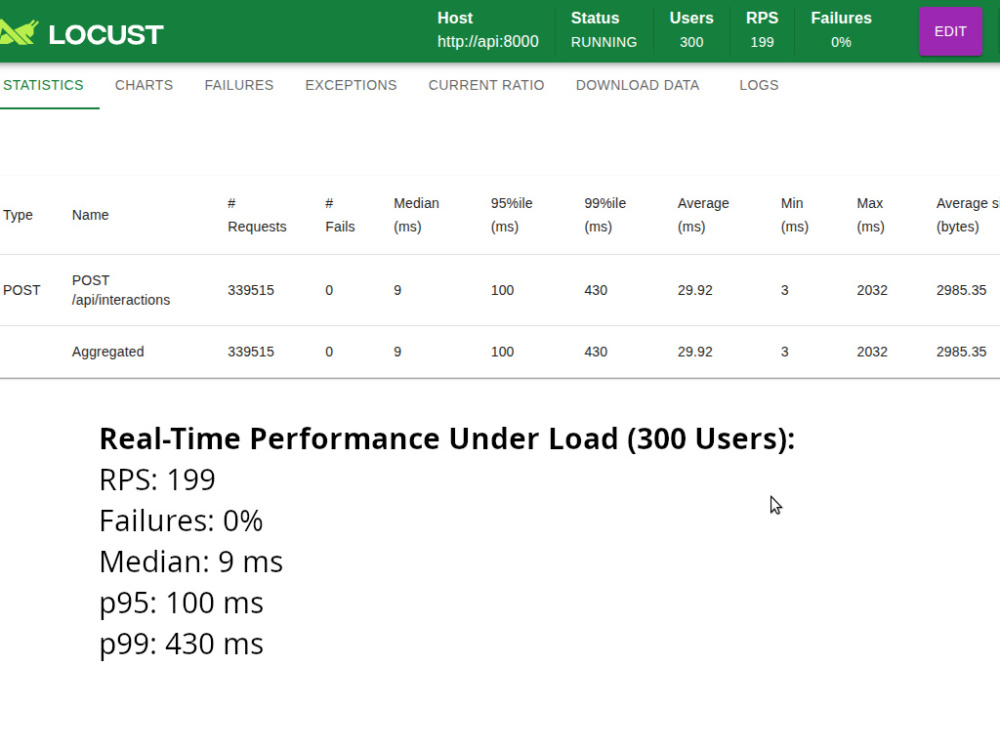This screenshot has width=1000, height=750.
Task: Click the 'p99: 430 ms' line
Action: point(181,644)
